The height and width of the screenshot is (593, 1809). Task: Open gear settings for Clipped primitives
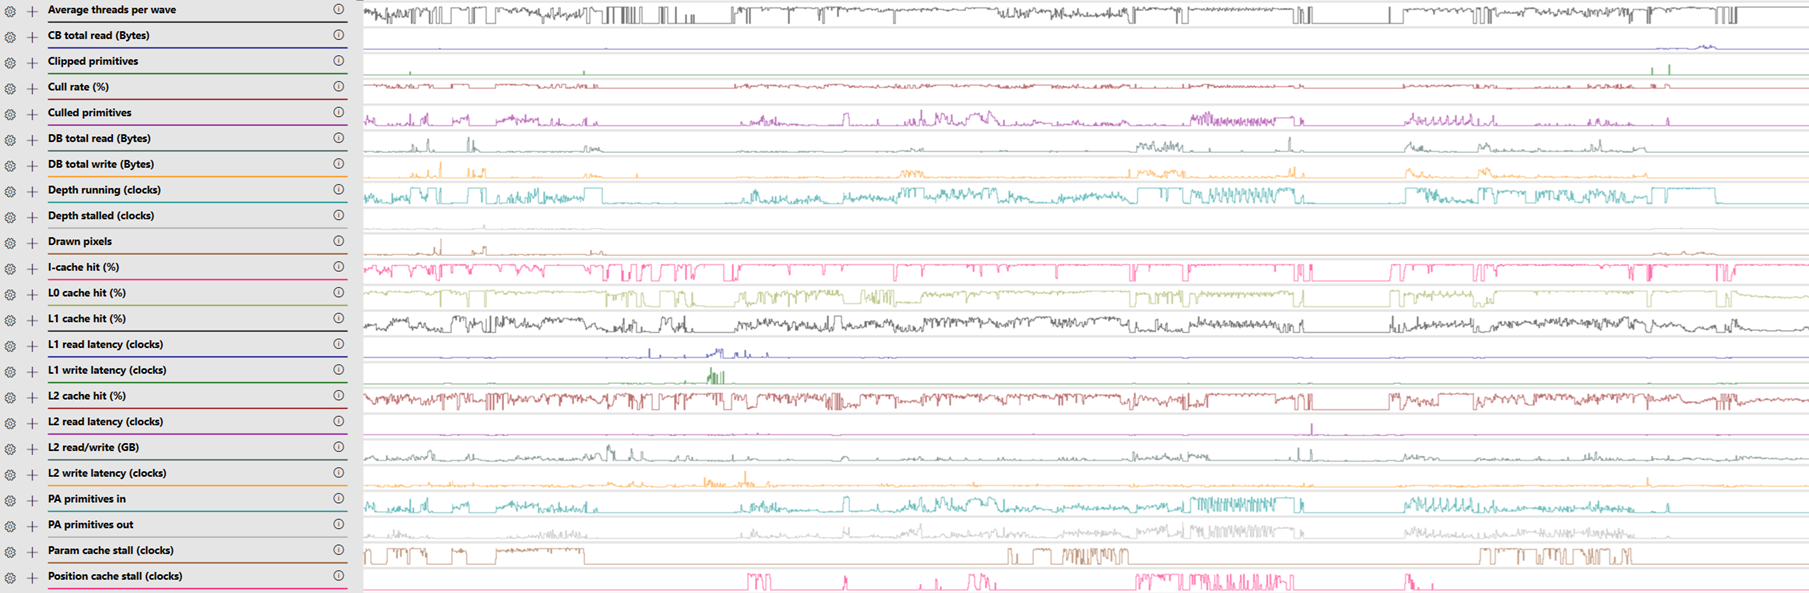[x=10, y=62]
